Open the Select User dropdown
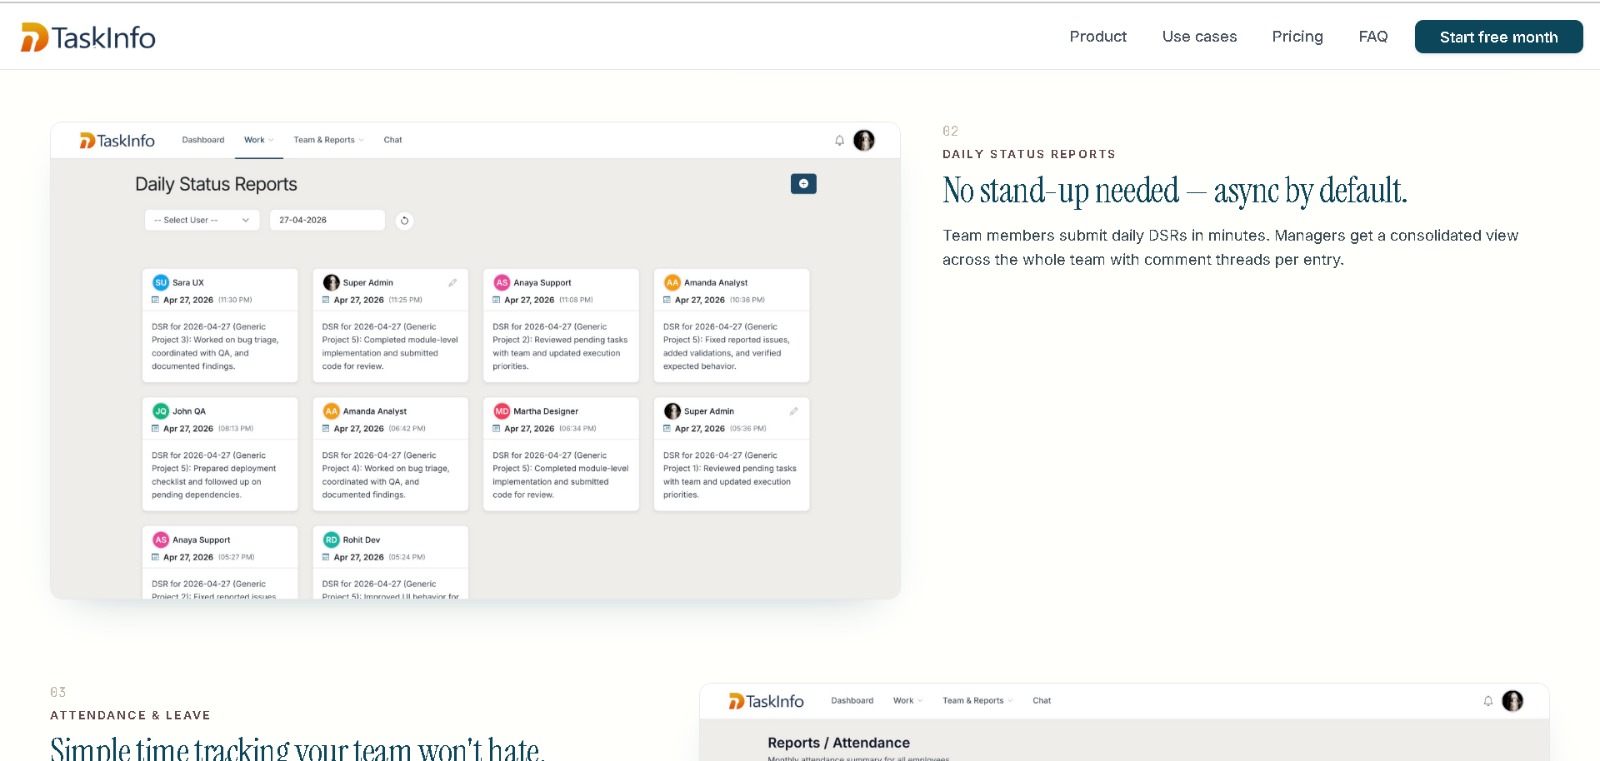The image size is (1600, 761). coord(202,220)
